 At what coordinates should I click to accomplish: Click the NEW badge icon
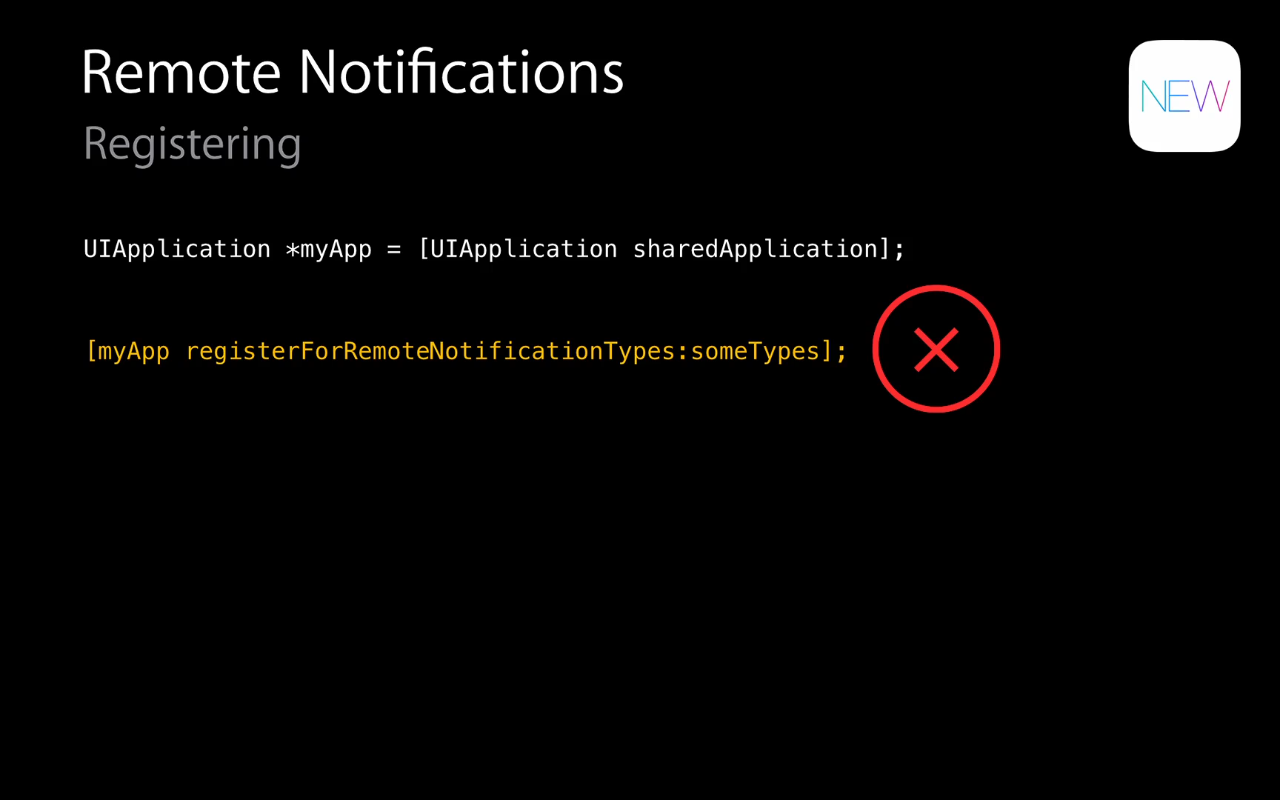click(x=1185, y=96)
